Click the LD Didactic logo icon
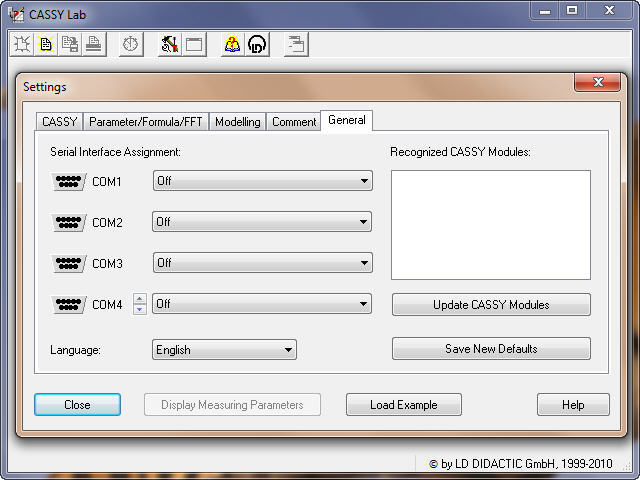The image size is (640, 480). tap(257, 44)
